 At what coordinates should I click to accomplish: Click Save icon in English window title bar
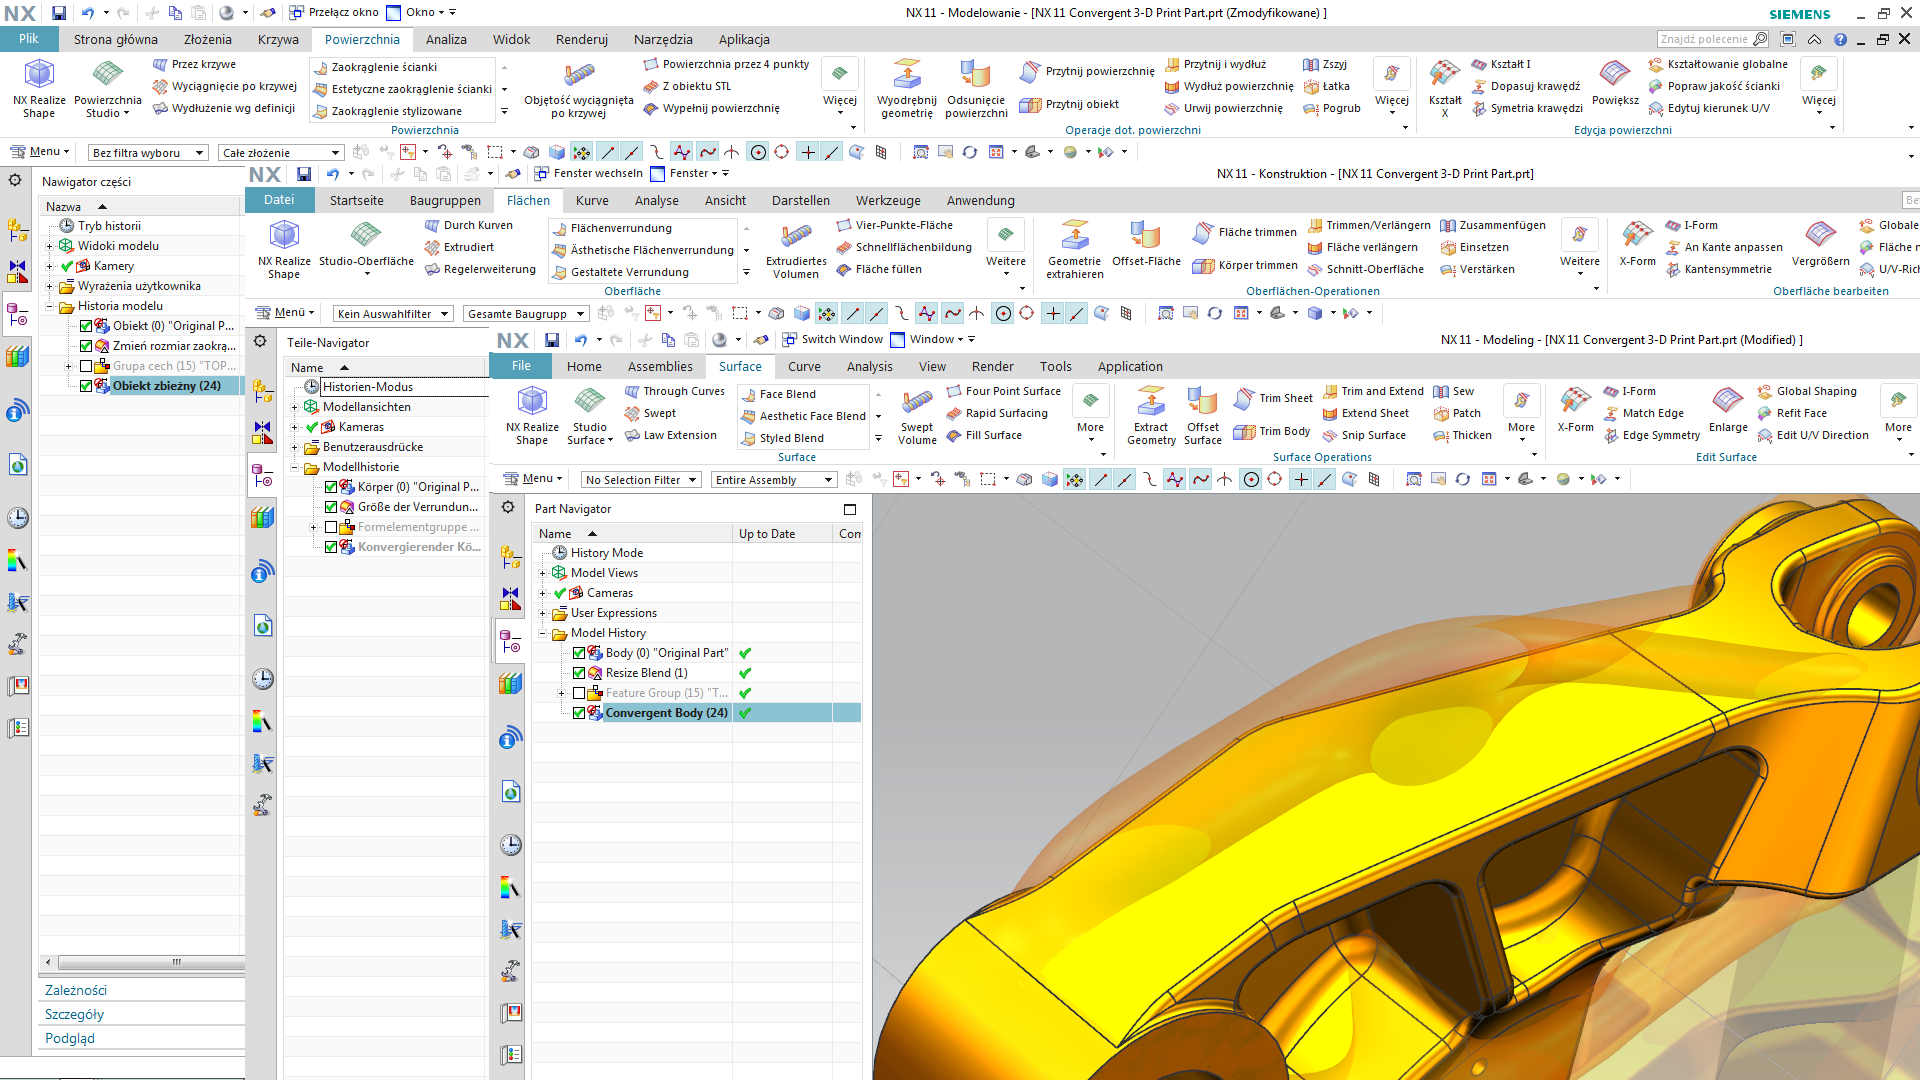click(x=551, y=340)
